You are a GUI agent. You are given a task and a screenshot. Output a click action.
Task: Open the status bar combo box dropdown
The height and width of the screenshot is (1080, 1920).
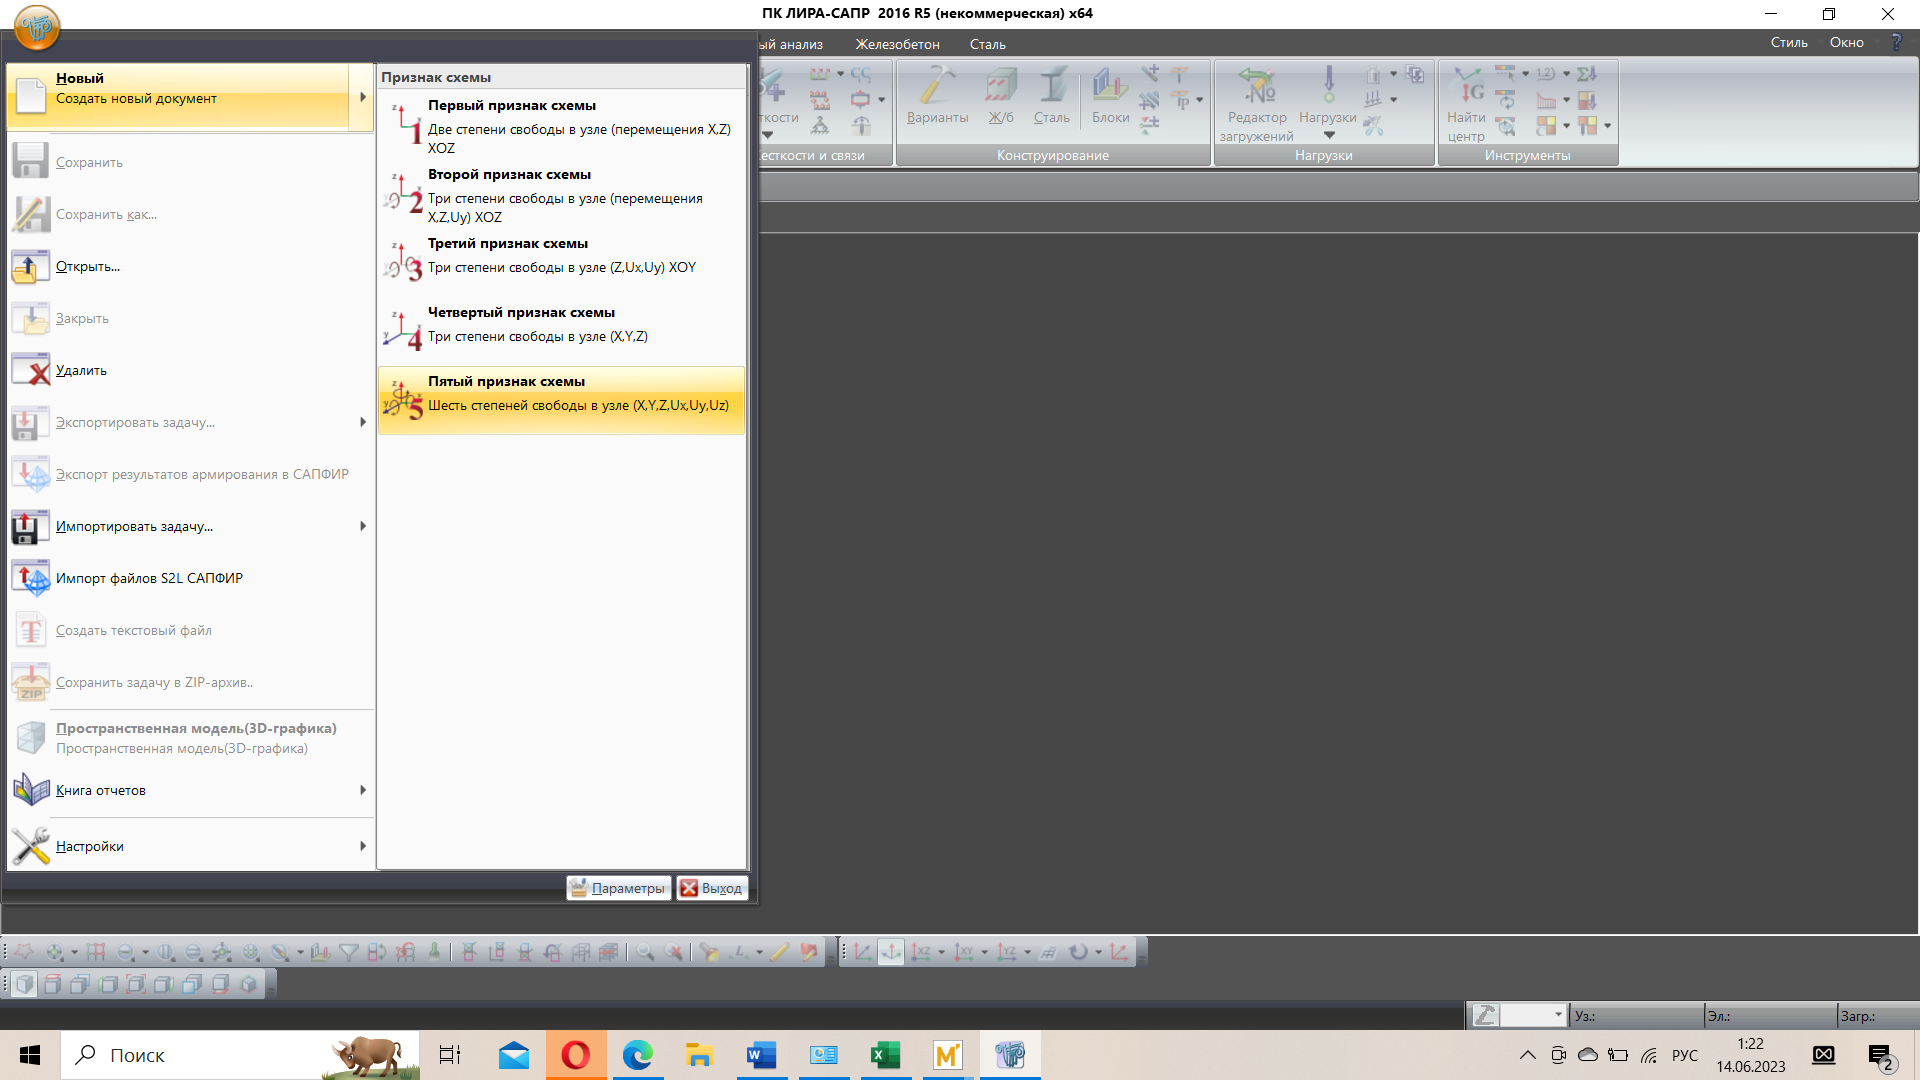point(1558,1016)
